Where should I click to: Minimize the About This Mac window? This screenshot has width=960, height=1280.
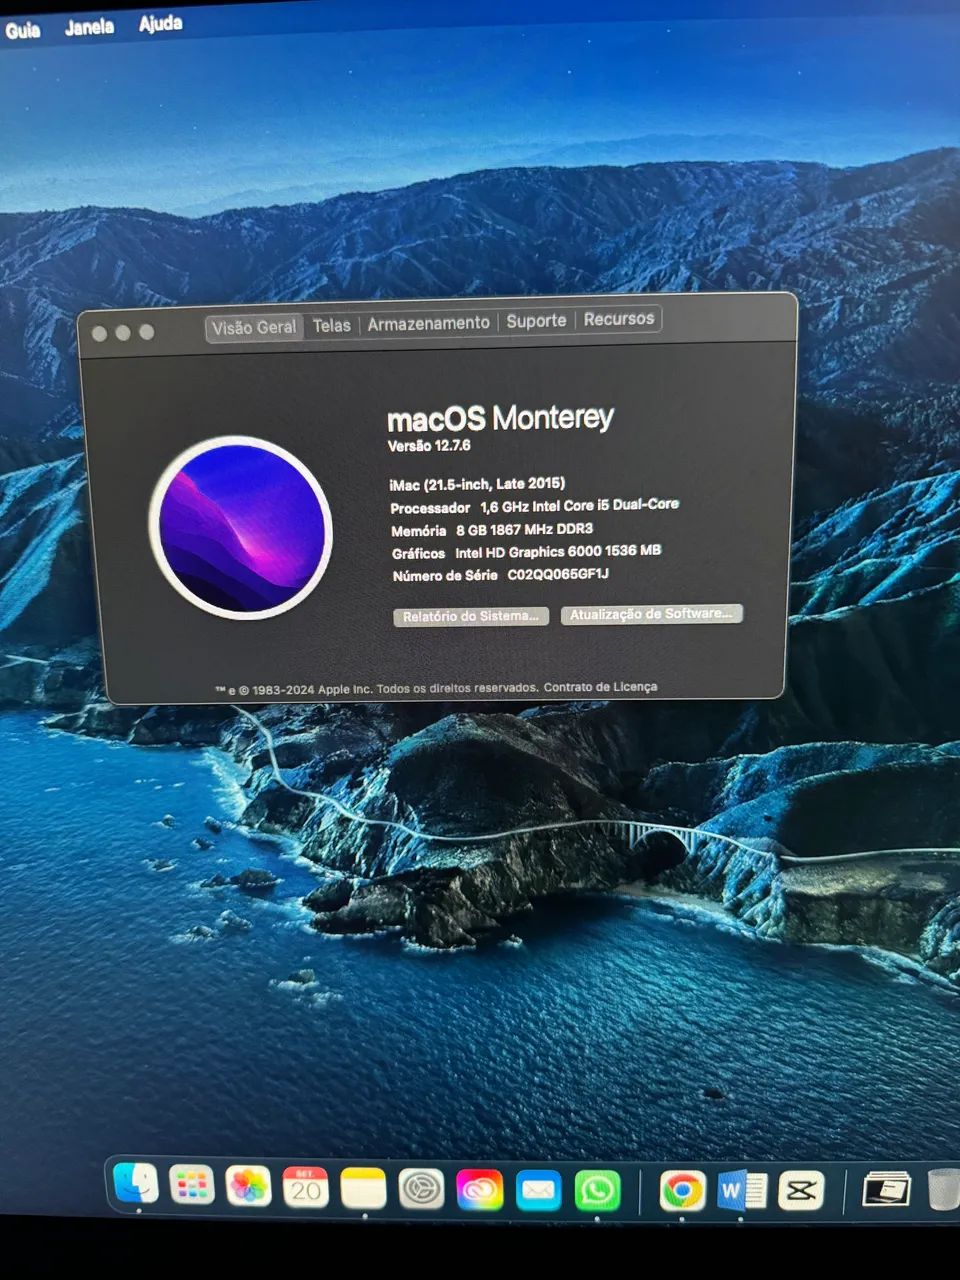tap(123, 332)
